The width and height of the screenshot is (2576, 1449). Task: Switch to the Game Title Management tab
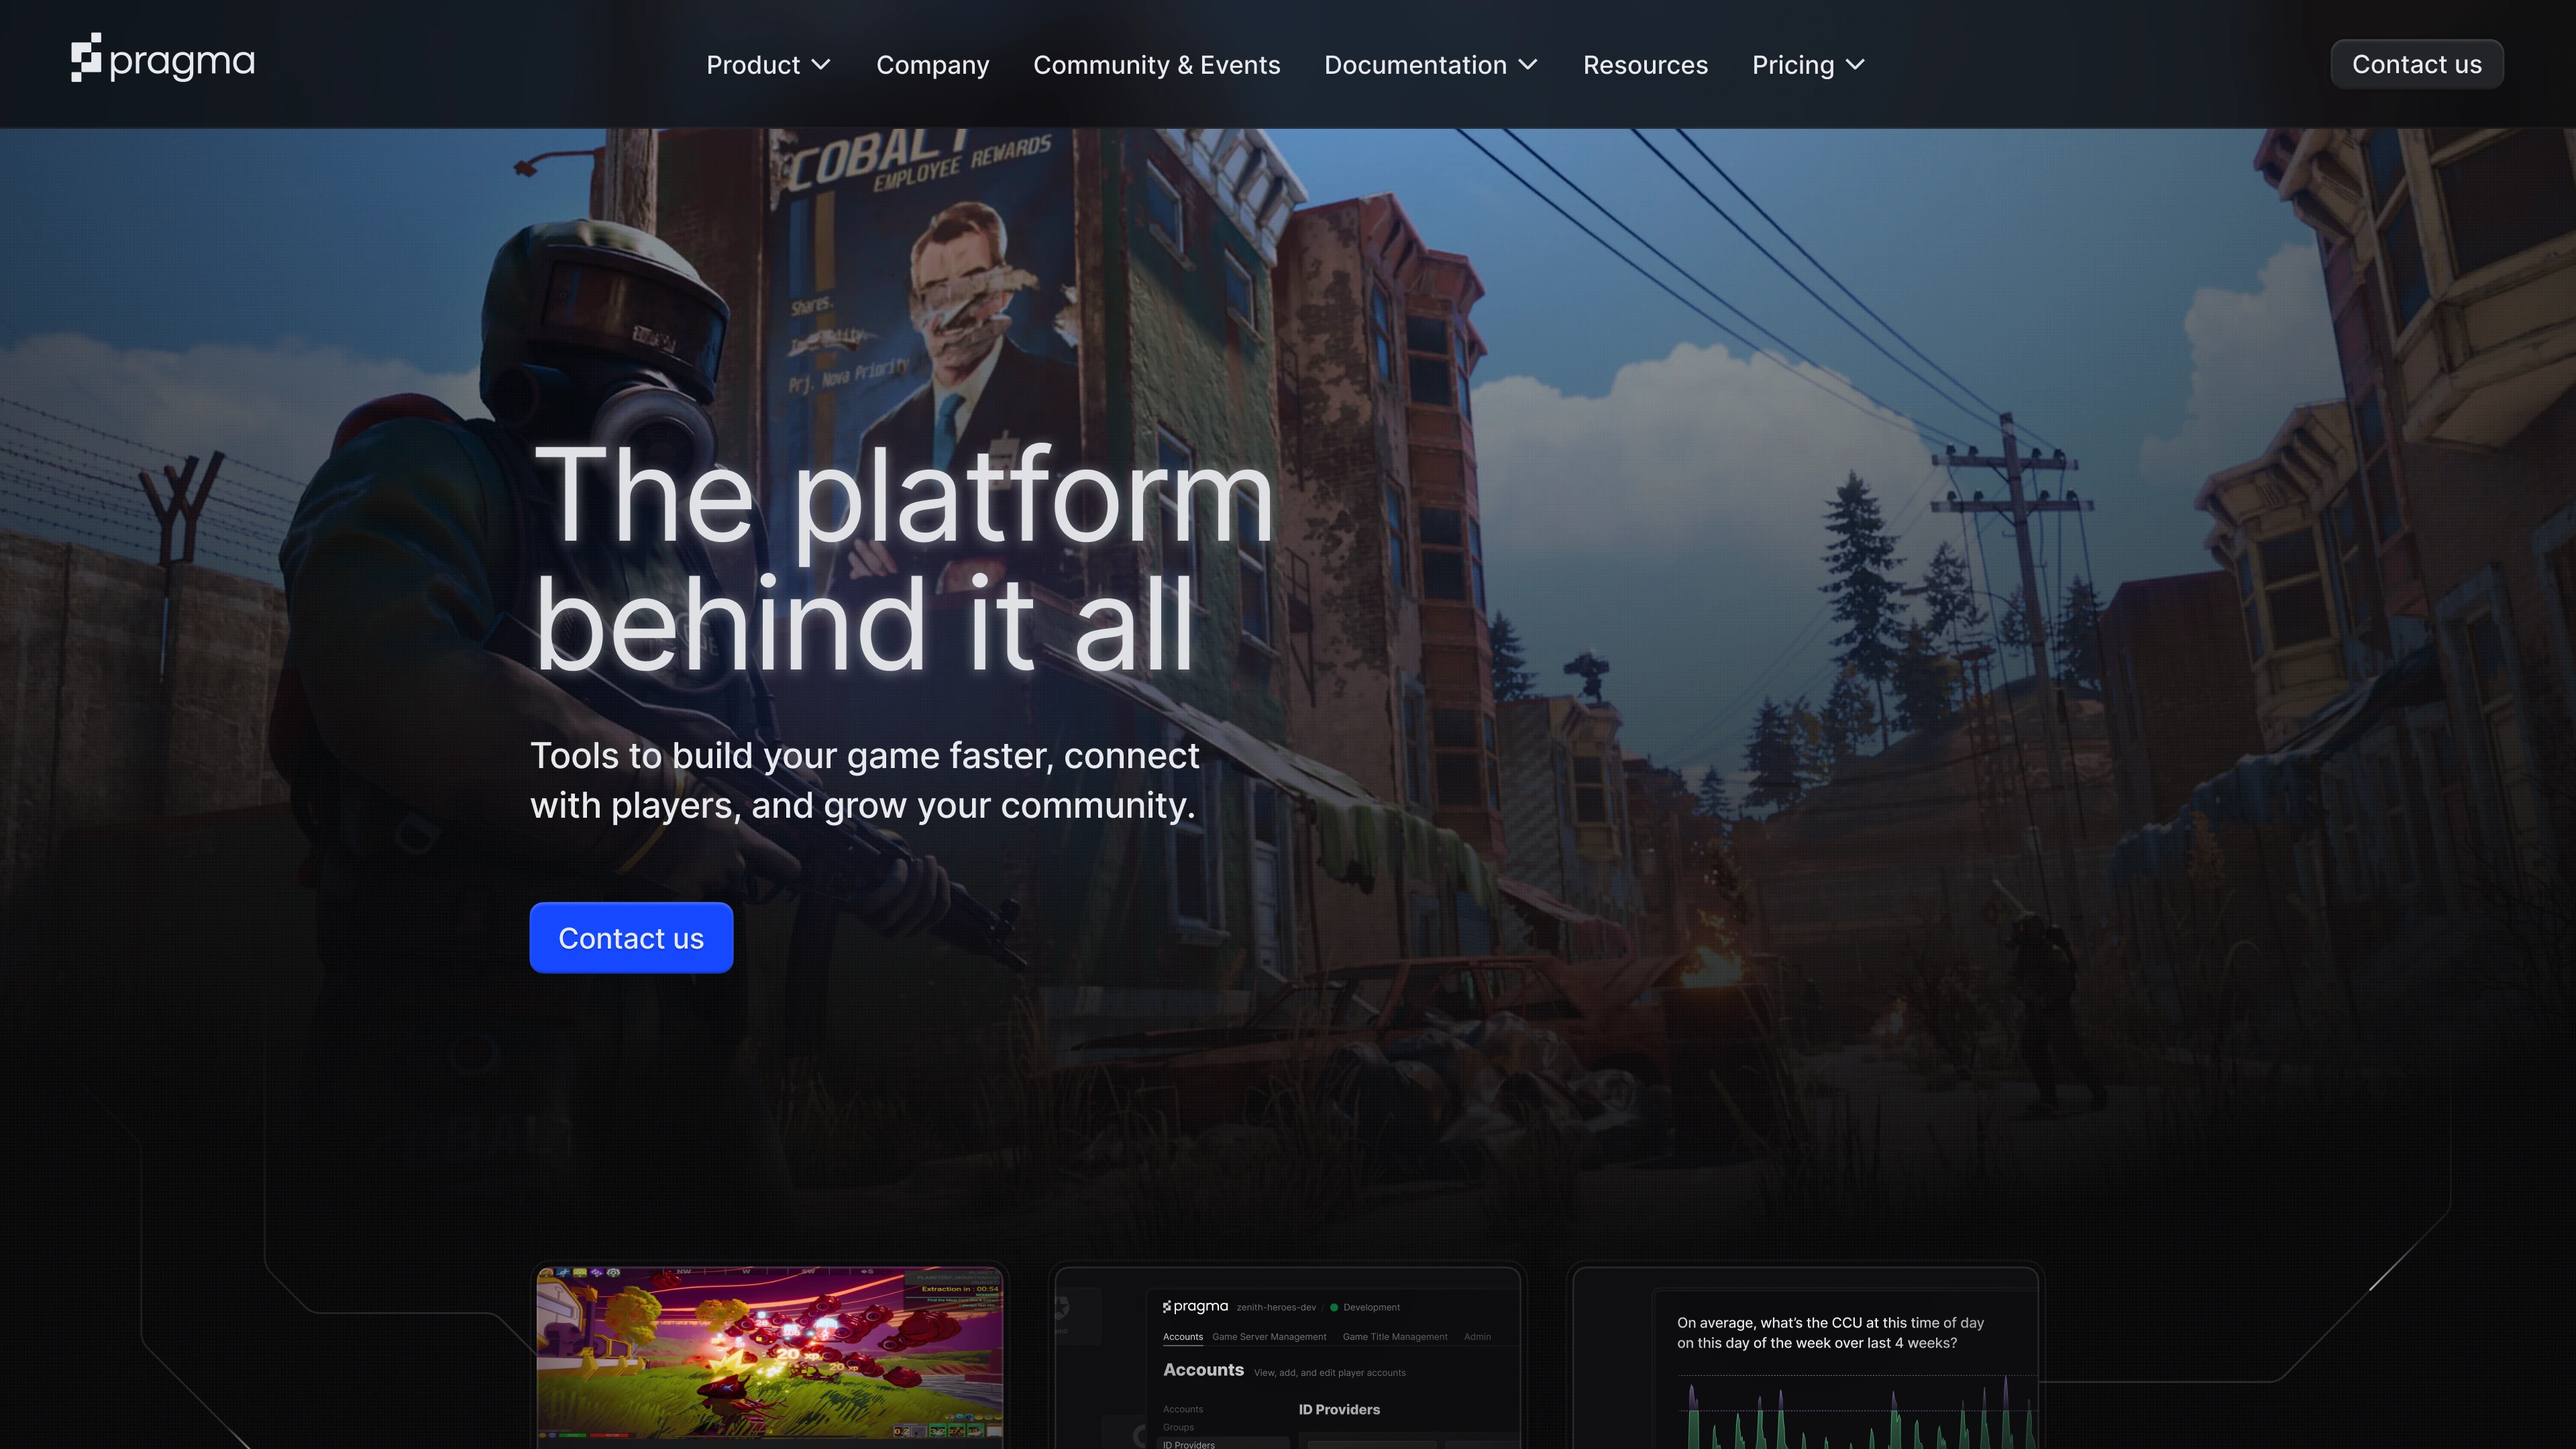coord(1395,1337)
